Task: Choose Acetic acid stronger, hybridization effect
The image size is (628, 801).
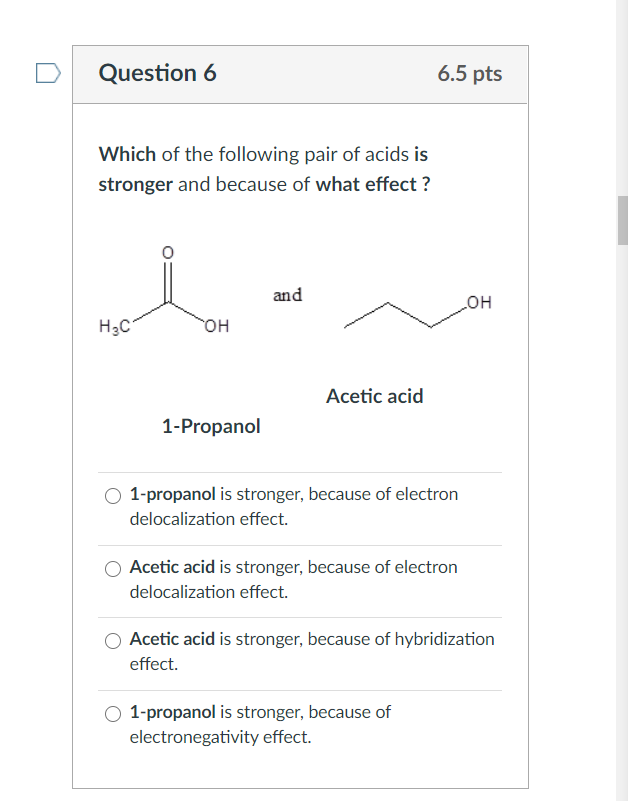Action: [113, 641]
